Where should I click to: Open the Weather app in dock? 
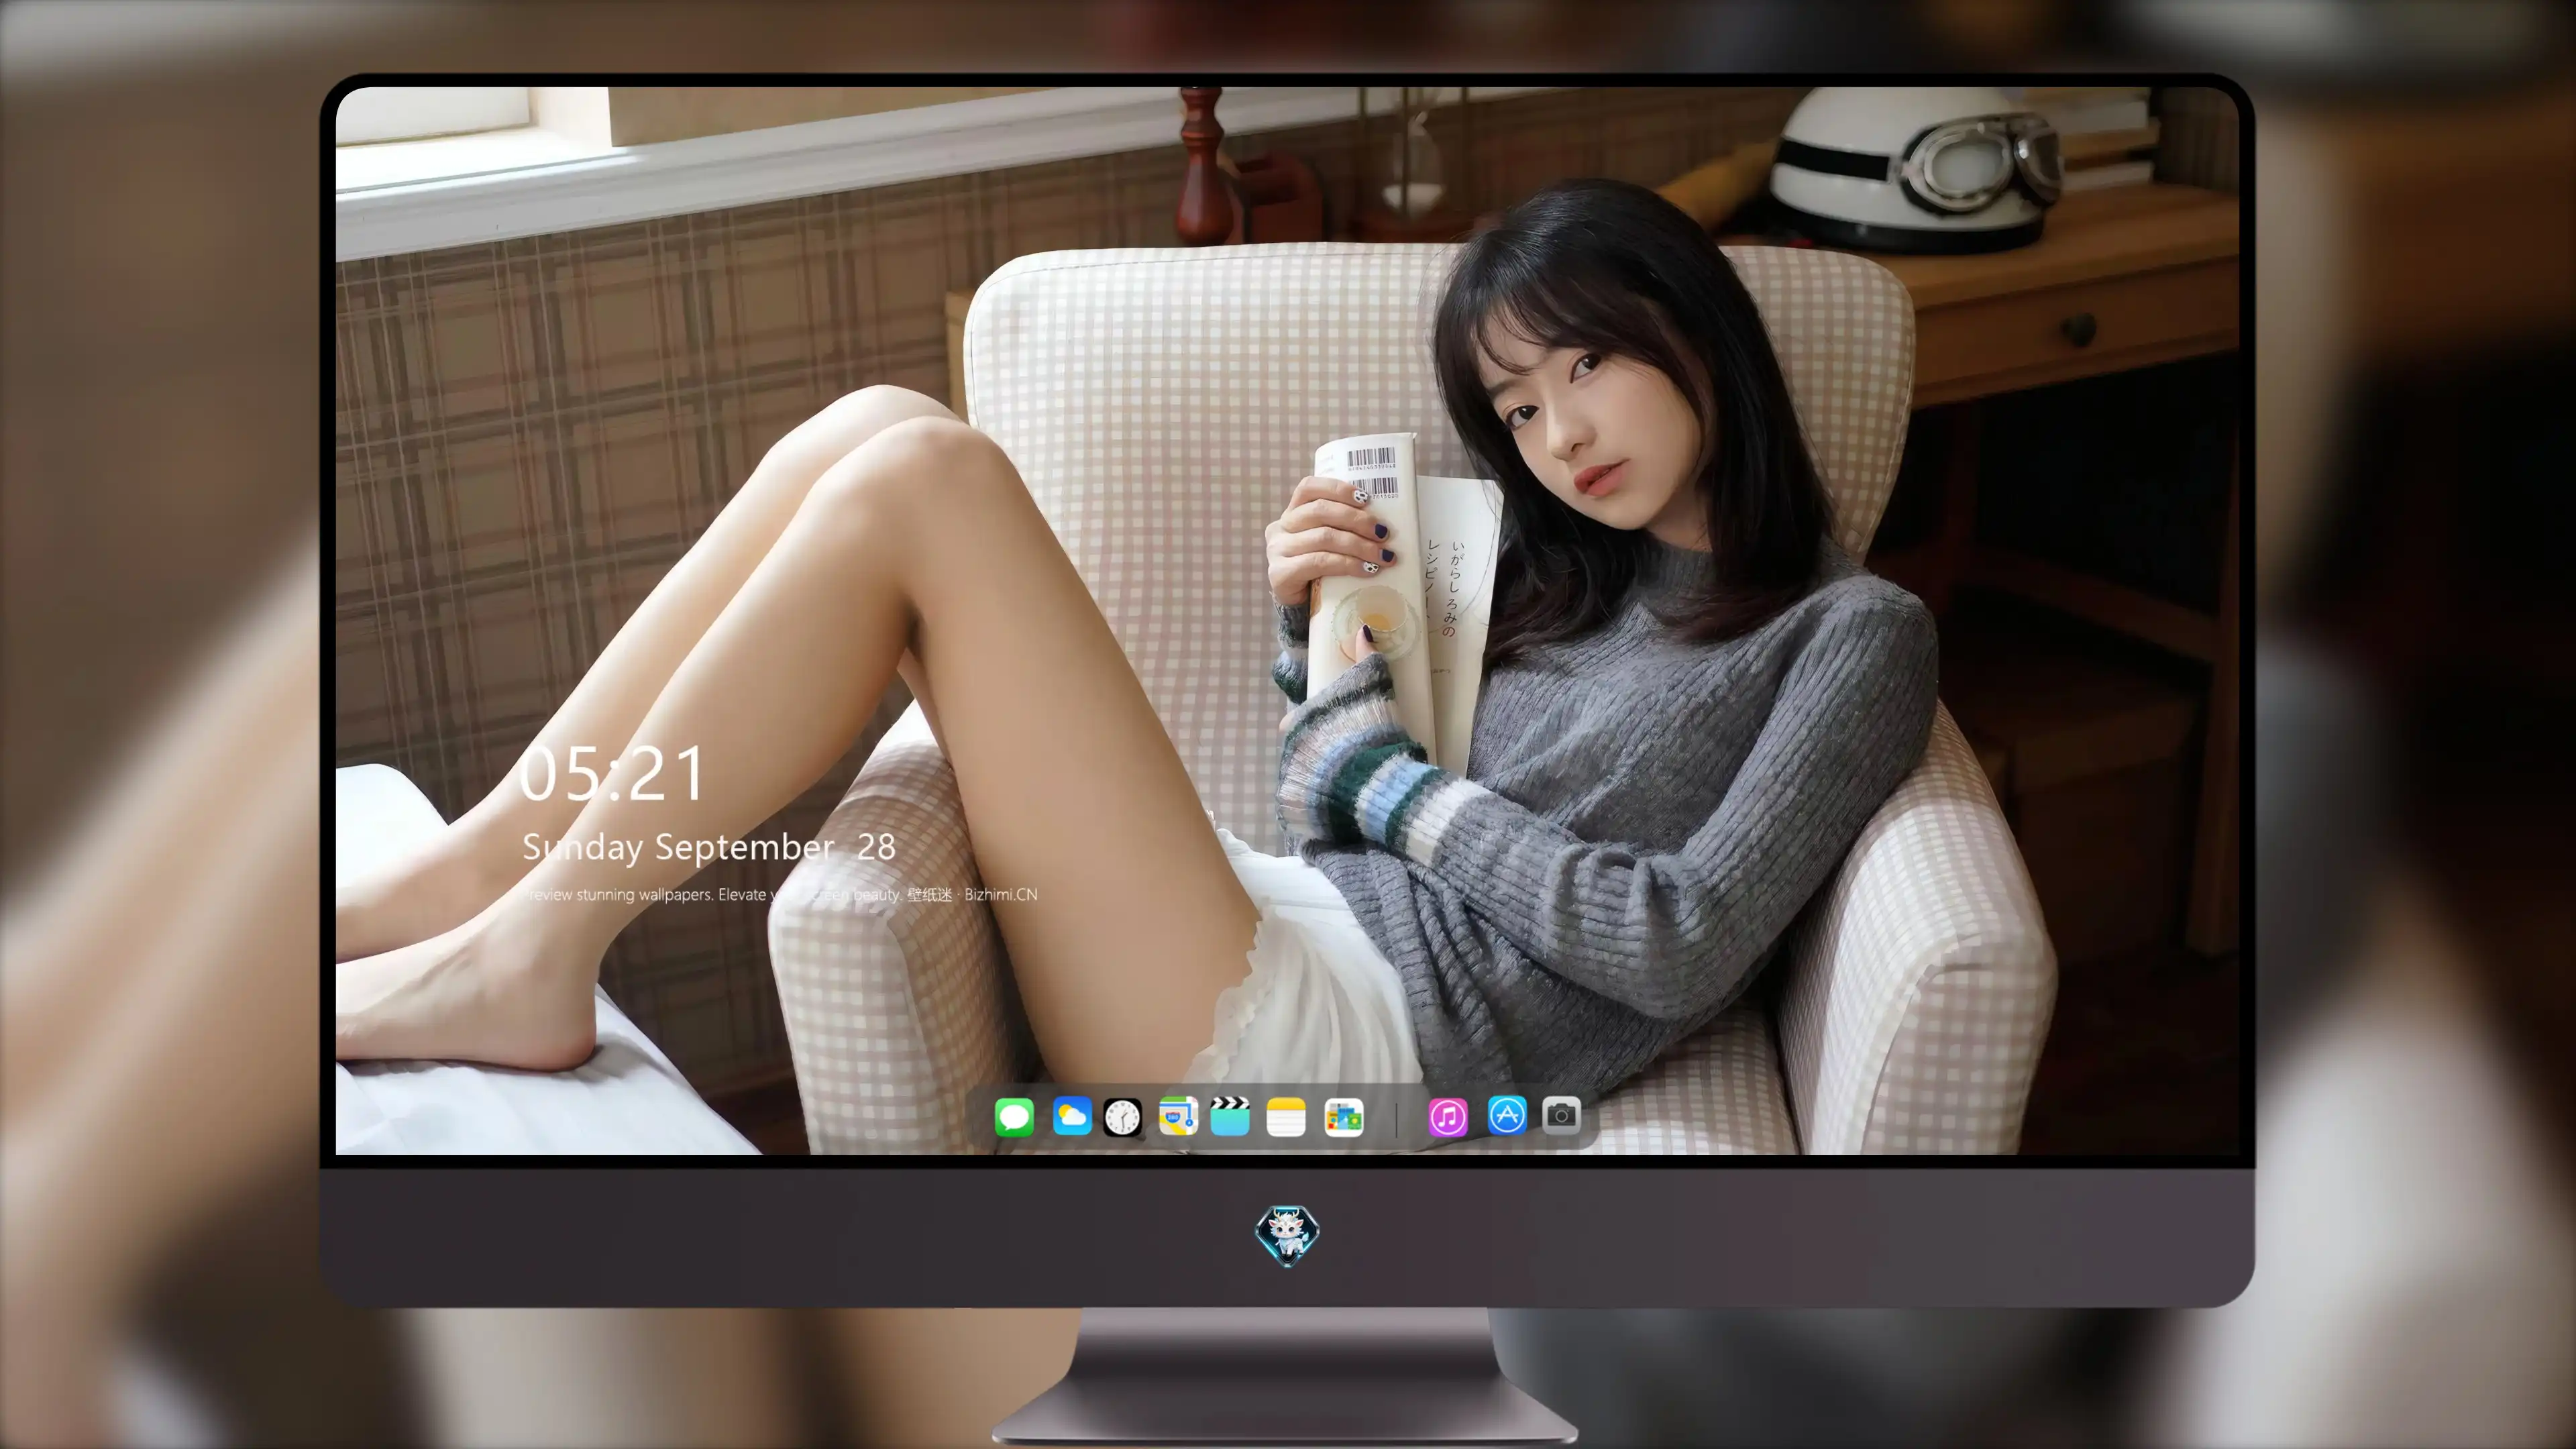coord(1072,1116)
